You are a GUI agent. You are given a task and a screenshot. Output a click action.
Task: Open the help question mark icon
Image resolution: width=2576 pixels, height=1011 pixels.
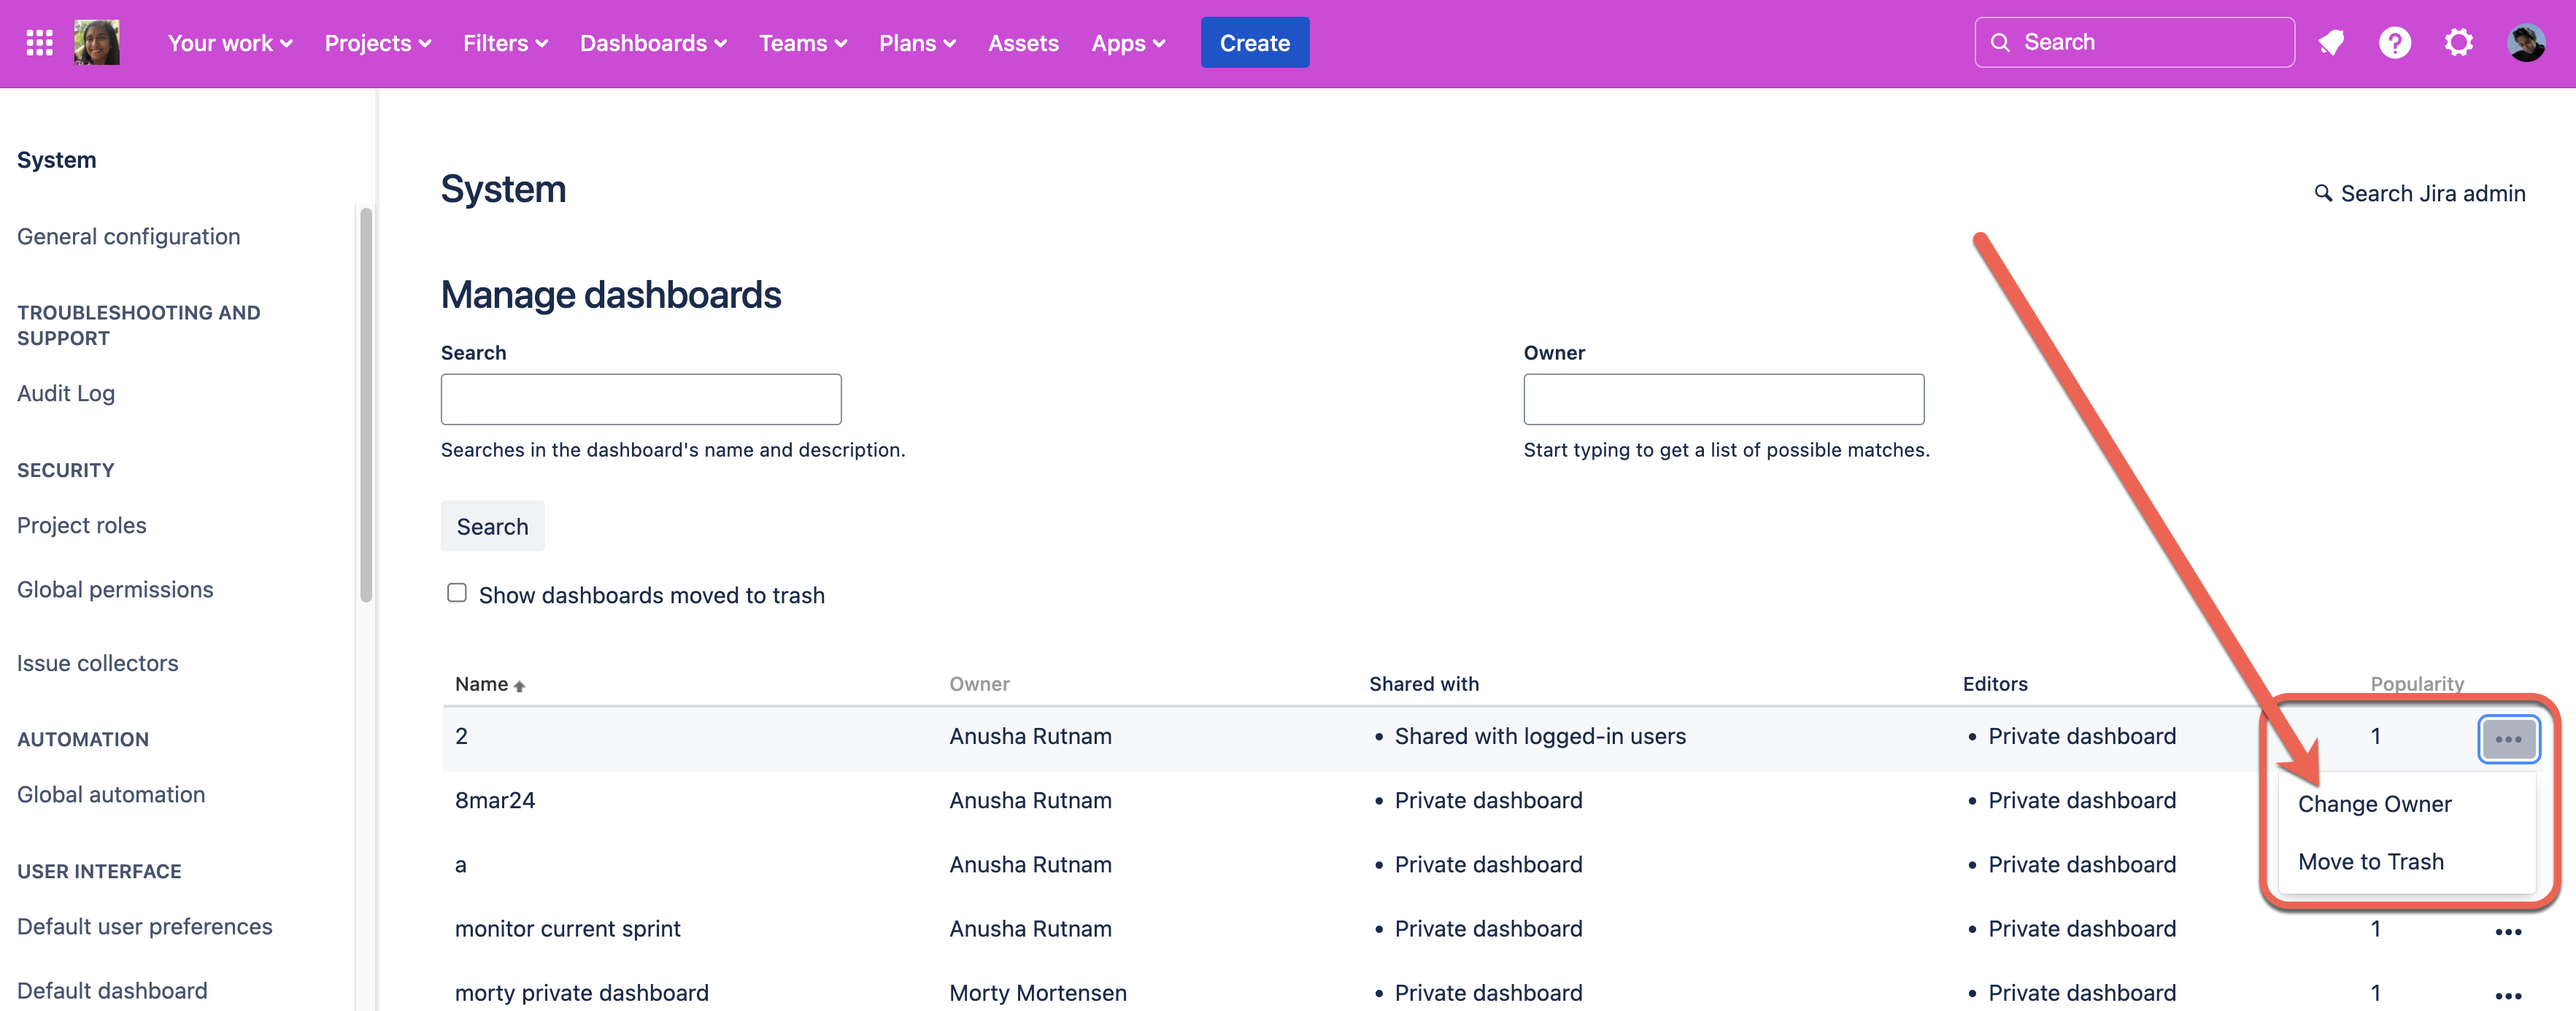[x=2395, y=43]
